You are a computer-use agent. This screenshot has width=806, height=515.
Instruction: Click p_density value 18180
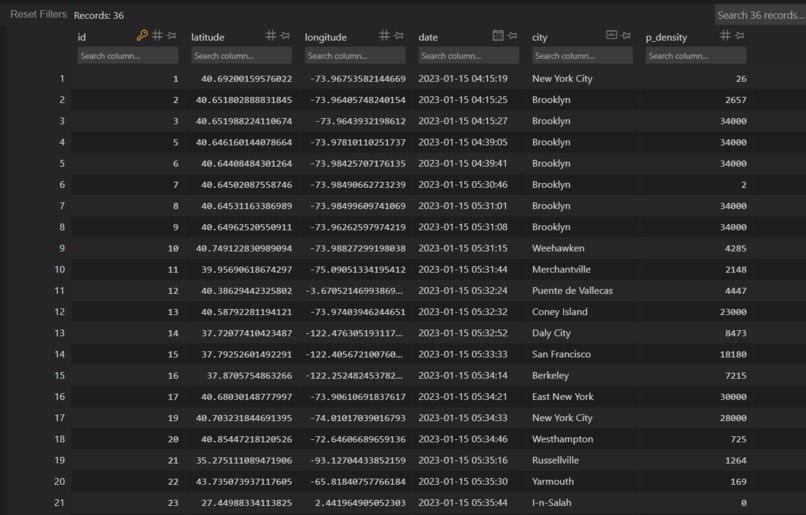[x=734, y=354]
